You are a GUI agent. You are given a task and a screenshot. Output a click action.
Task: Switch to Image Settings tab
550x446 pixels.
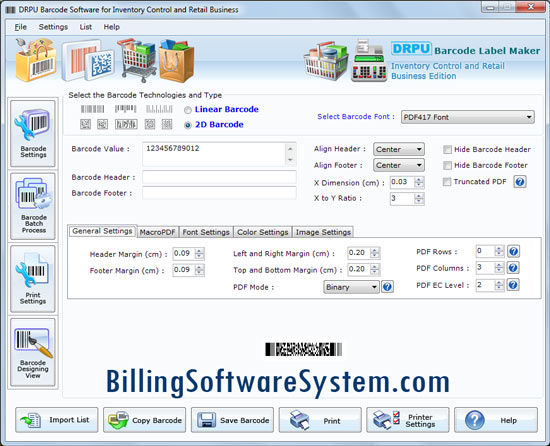tap(323, 232)
